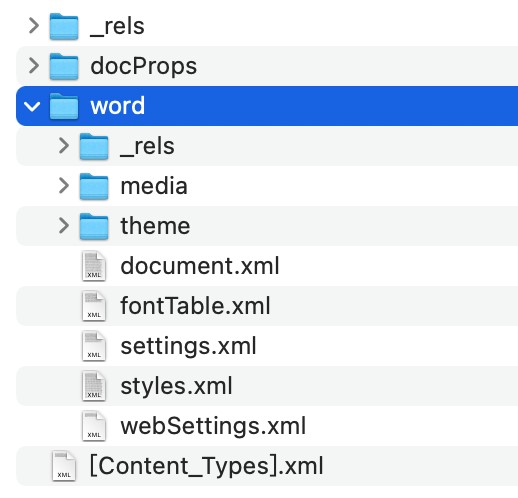Viewport: 518px width, 498px height.
Task: Expand the docProps folder chevron
Action: pos(34,66)
